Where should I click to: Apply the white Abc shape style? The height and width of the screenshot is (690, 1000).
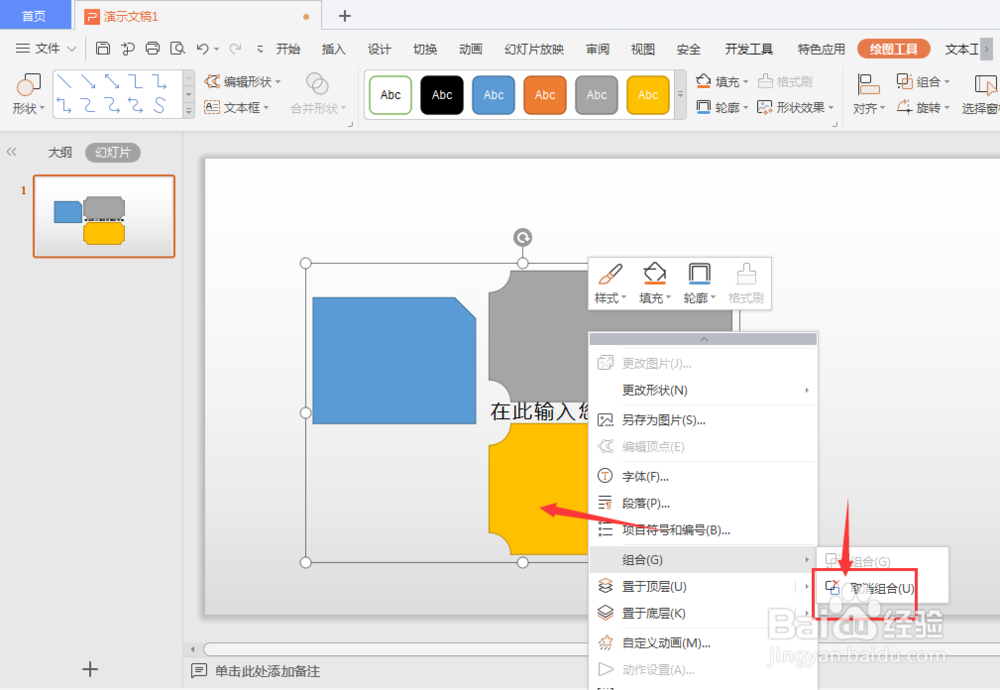point(390,95)
